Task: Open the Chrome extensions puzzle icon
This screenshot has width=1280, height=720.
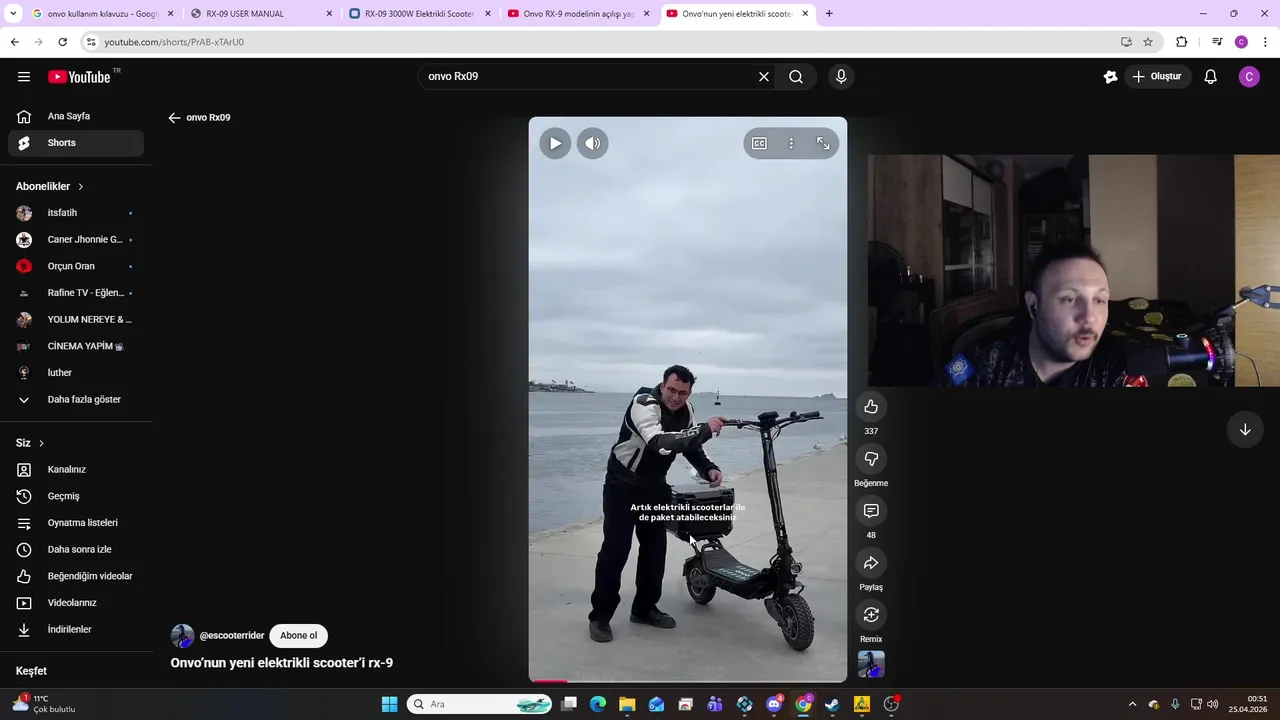Action: (x=1182, y=42)
